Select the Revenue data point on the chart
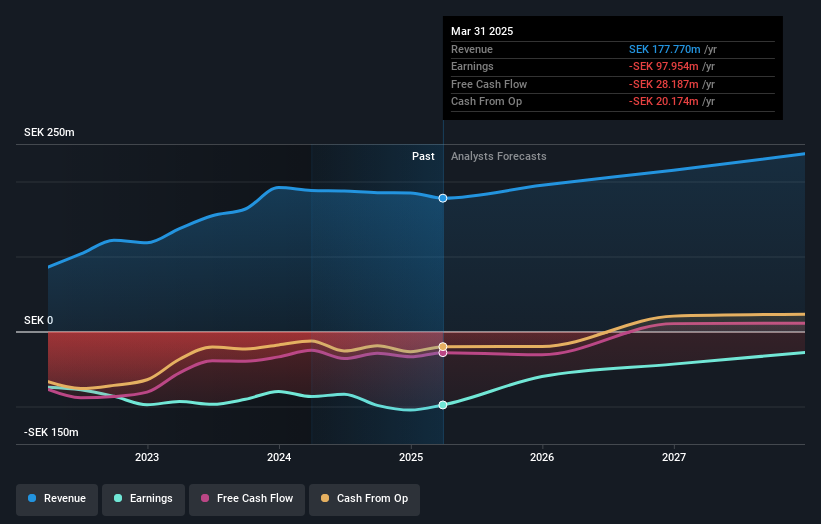 coord(443,198)
